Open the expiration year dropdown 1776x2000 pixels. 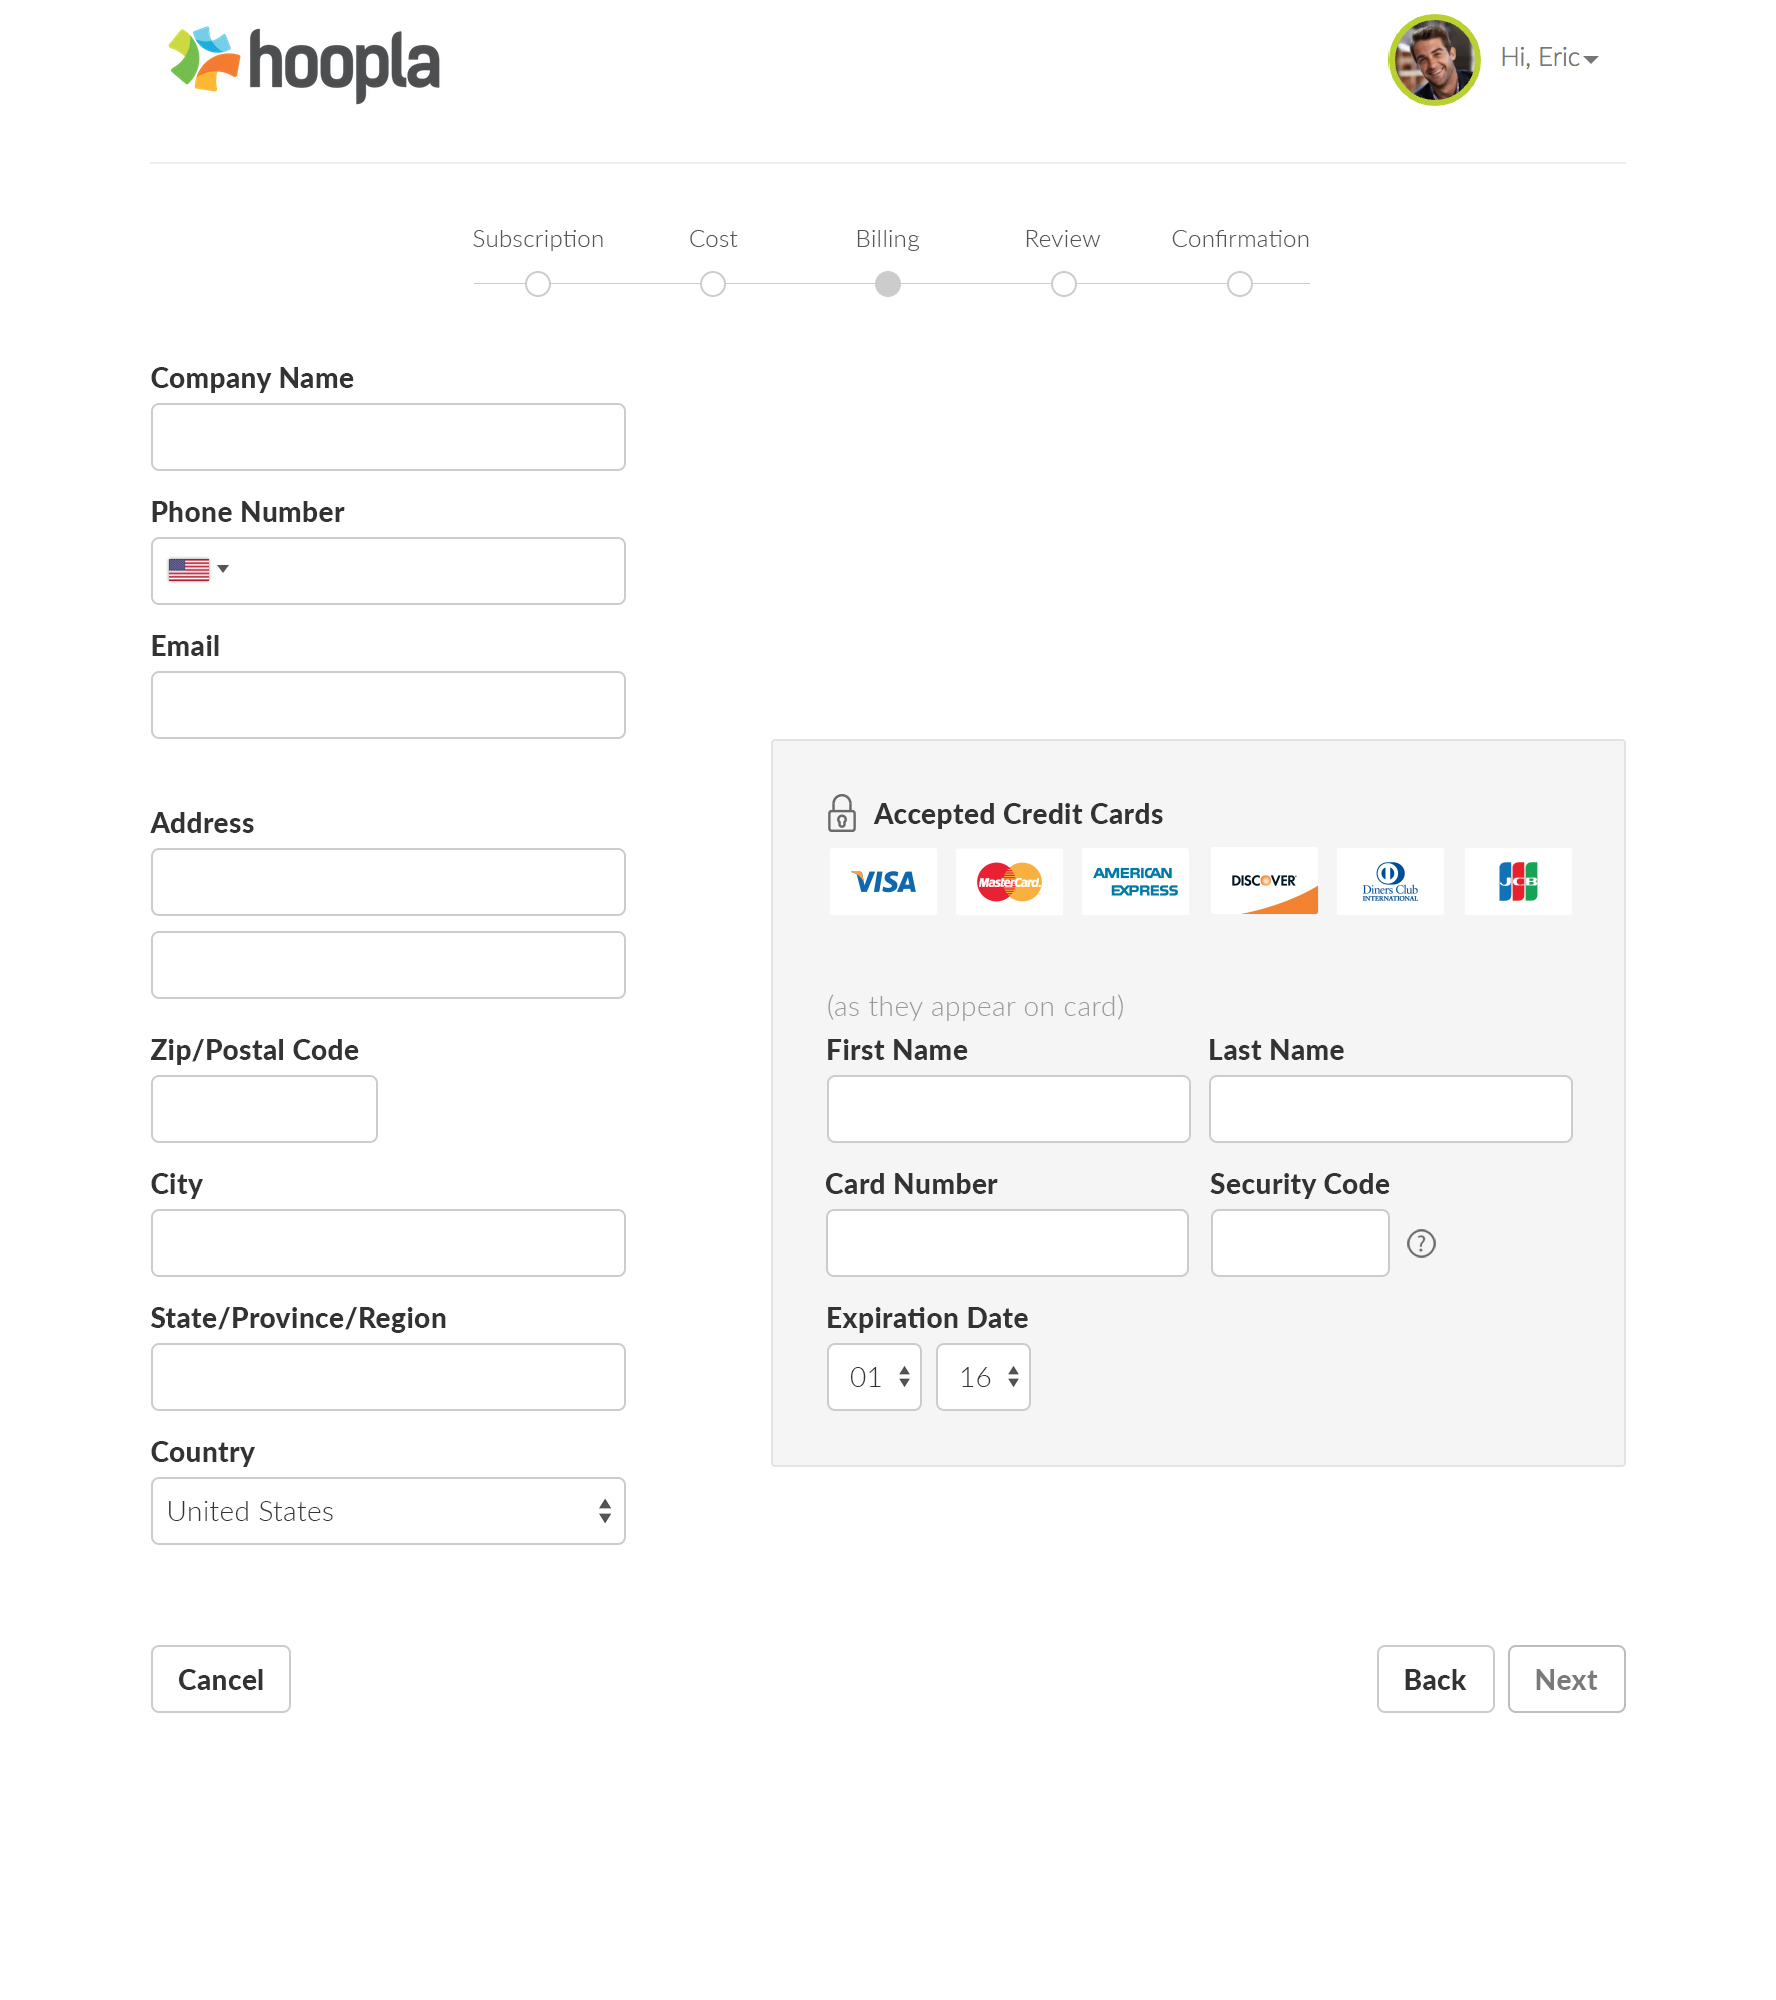[983, 1377]
